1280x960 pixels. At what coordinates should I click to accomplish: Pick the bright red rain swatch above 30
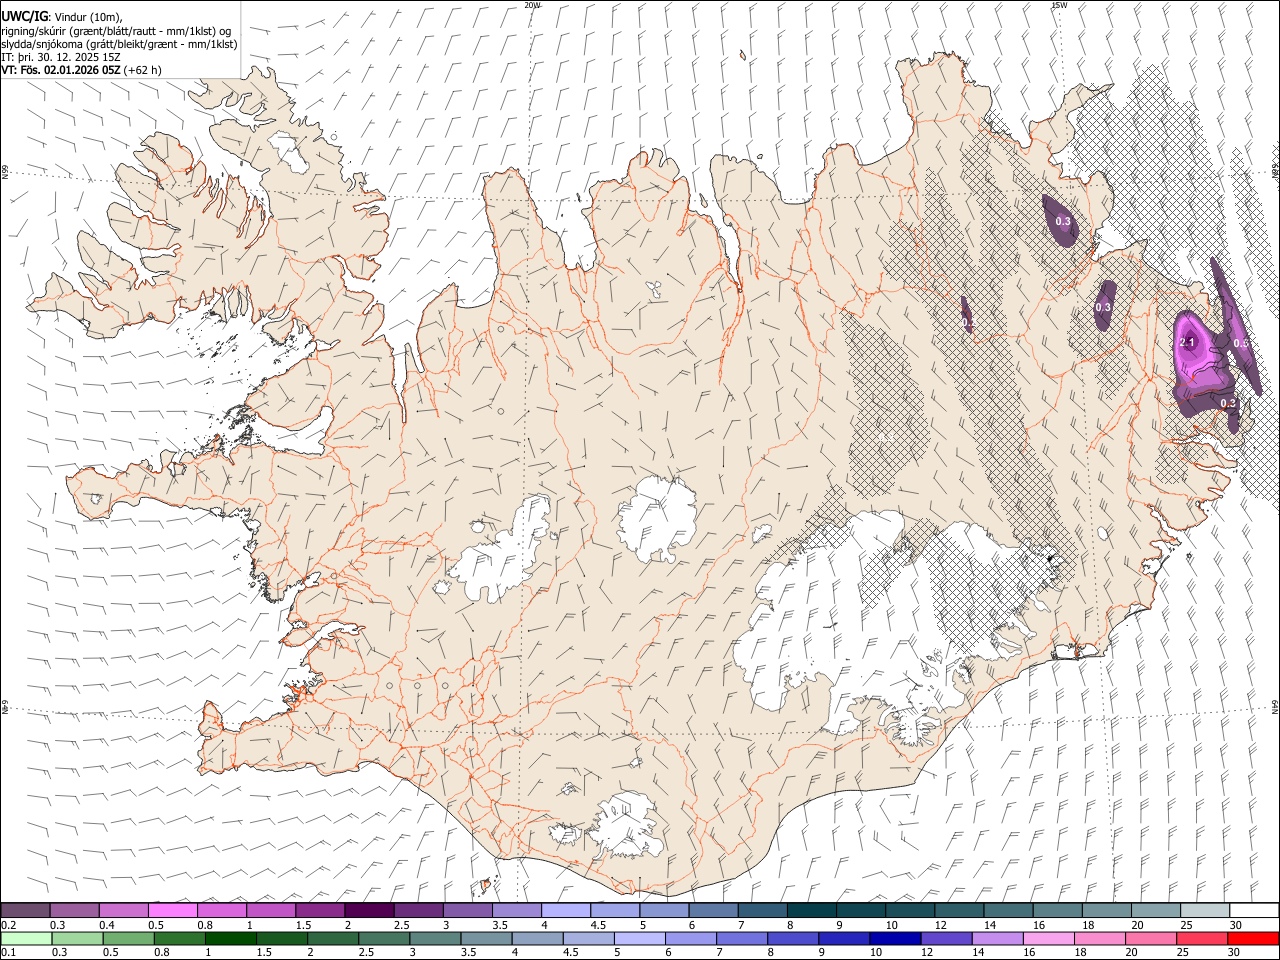point(1253,938)
